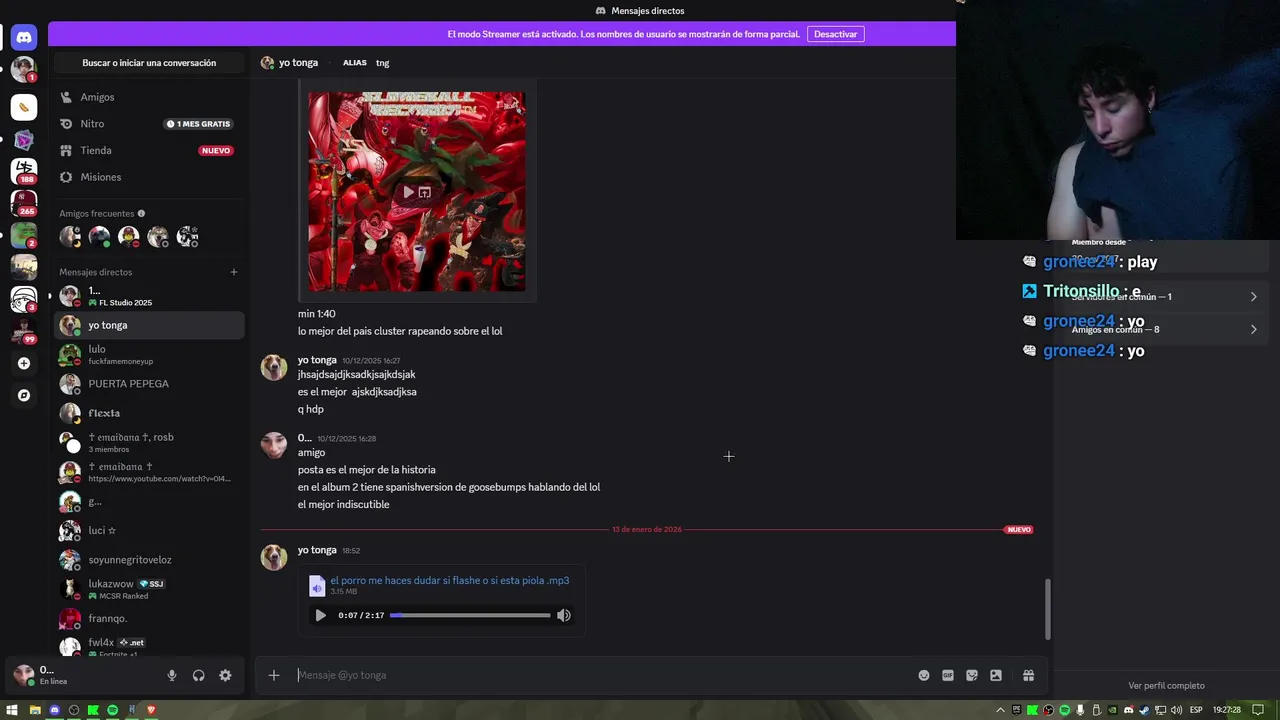Screen dimensions: 1280x720
Task: Click the Amigos frecuentes info icon
Action: point(141,213)
